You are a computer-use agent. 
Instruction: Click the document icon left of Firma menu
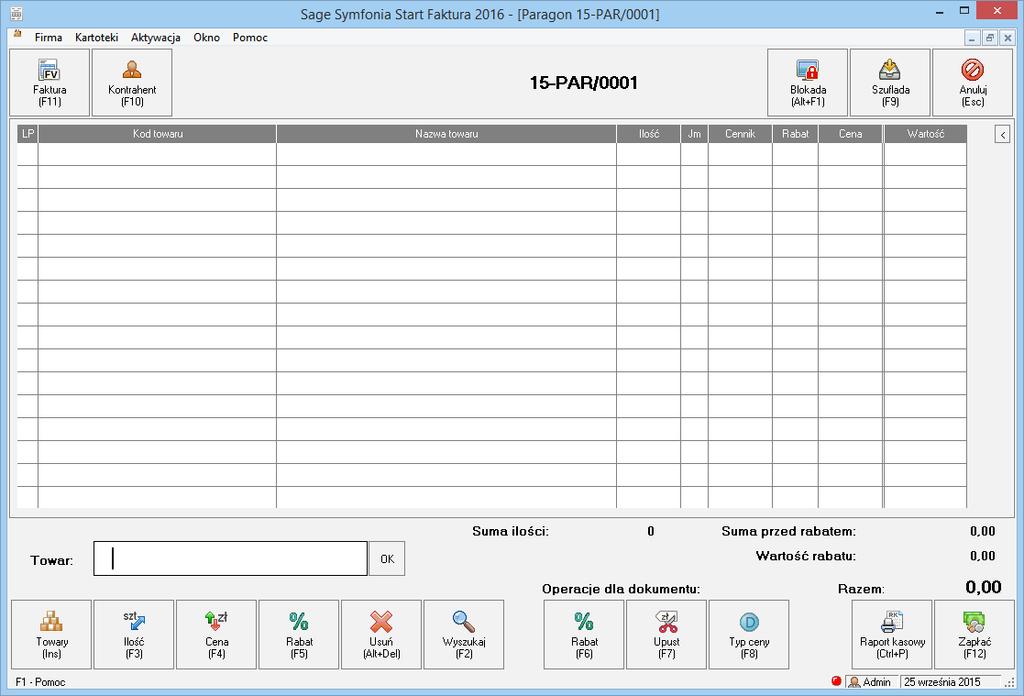pos(18,34)
